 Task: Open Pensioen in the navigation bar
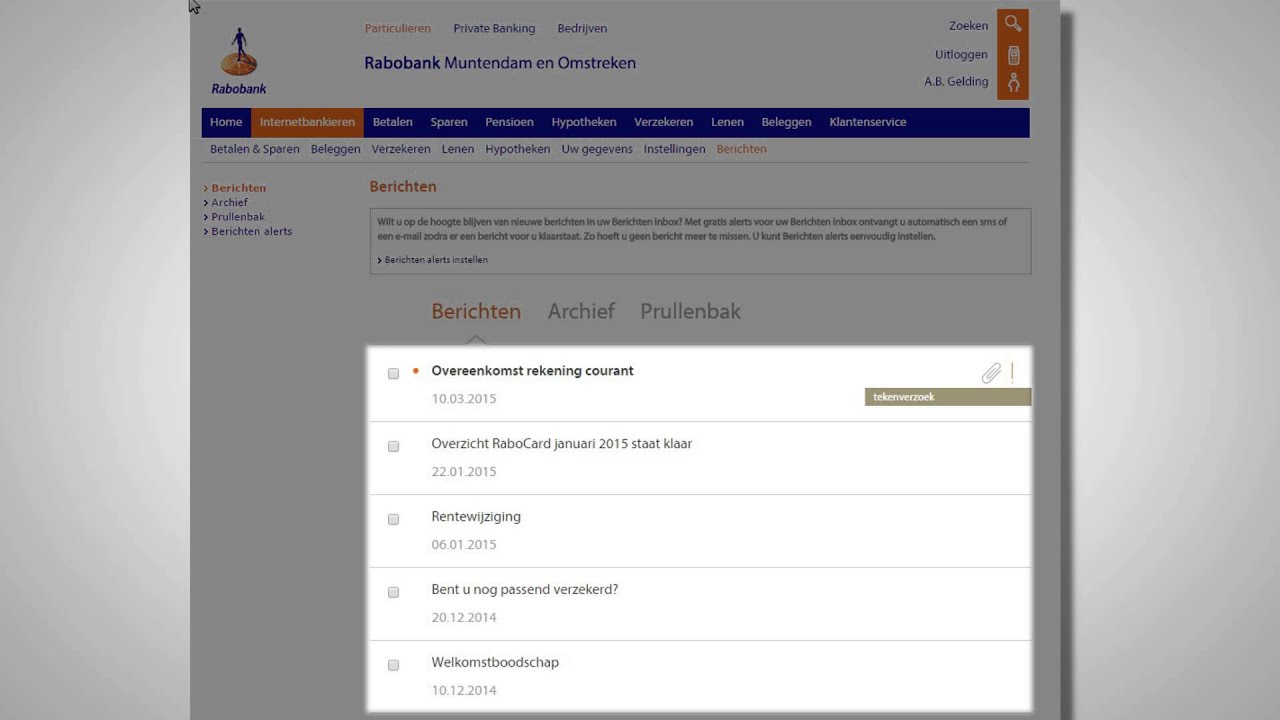pyautogui.click(x=509, y=122)
